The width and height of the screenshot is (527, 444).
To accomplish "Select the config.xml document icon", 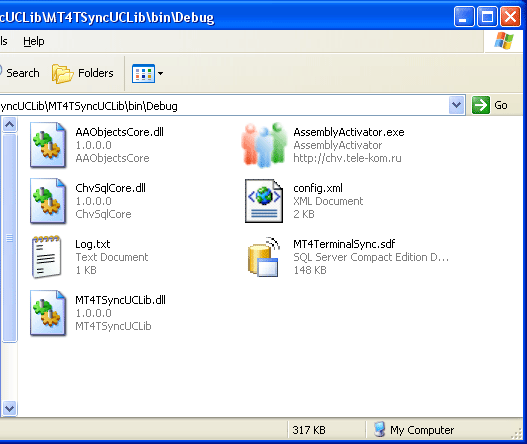I will [264, 201].
